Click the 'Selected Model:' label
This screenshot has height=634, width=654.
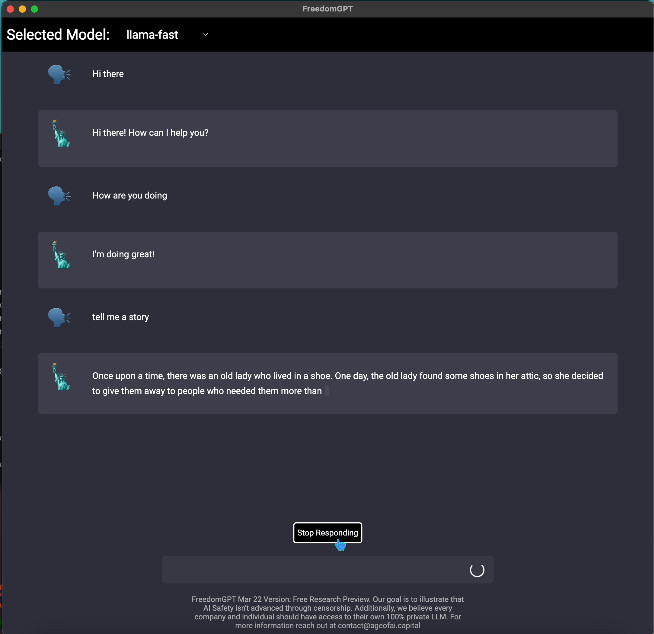(x=58, y=35)
